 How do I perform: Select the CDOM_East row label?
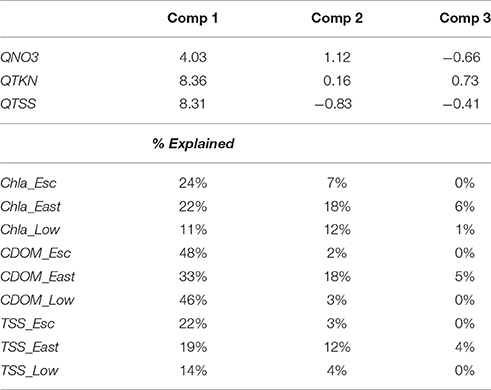tap(37, 277)
